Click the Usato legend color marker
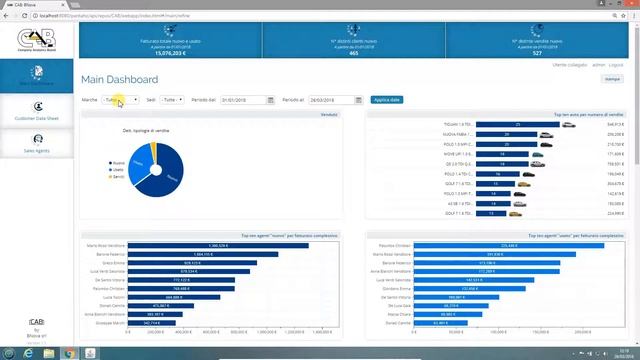The height and width of the screenshot is (360, 640). click(x=110, y=170)
